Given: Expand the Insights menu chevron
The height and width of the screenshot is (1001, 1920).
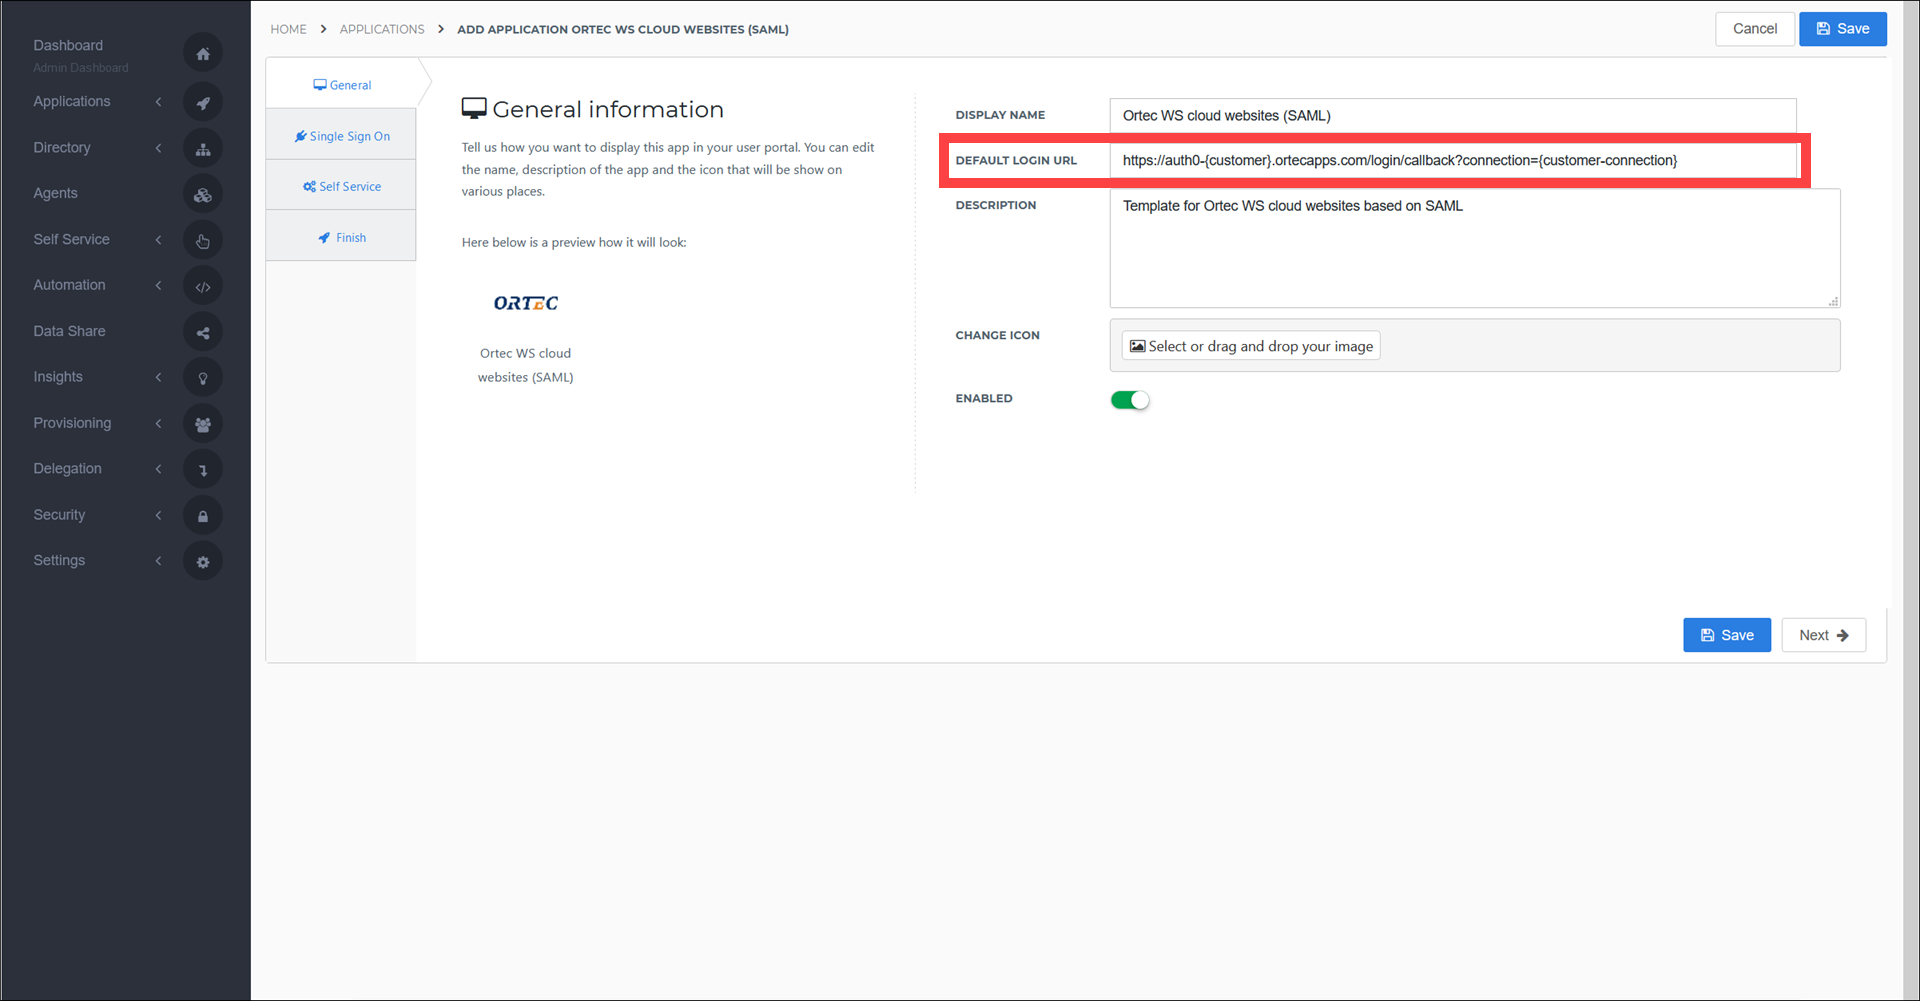Looking at the screenshot, I should coord(158,377).
